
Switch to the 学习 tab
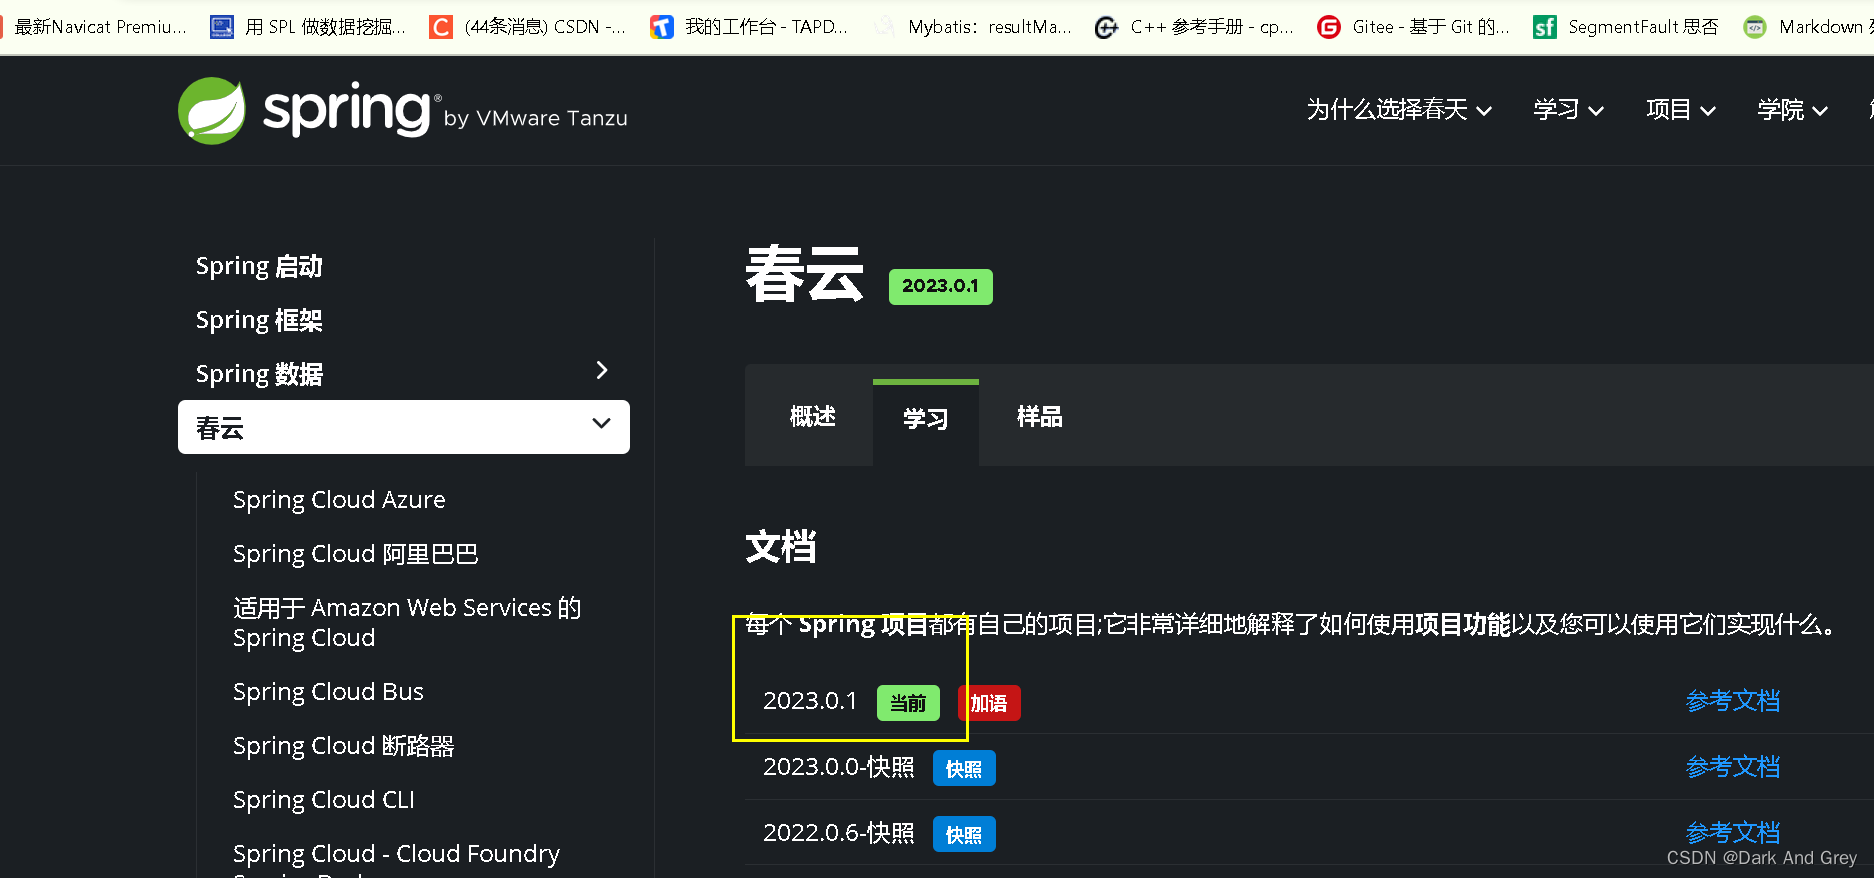point(926,420)
